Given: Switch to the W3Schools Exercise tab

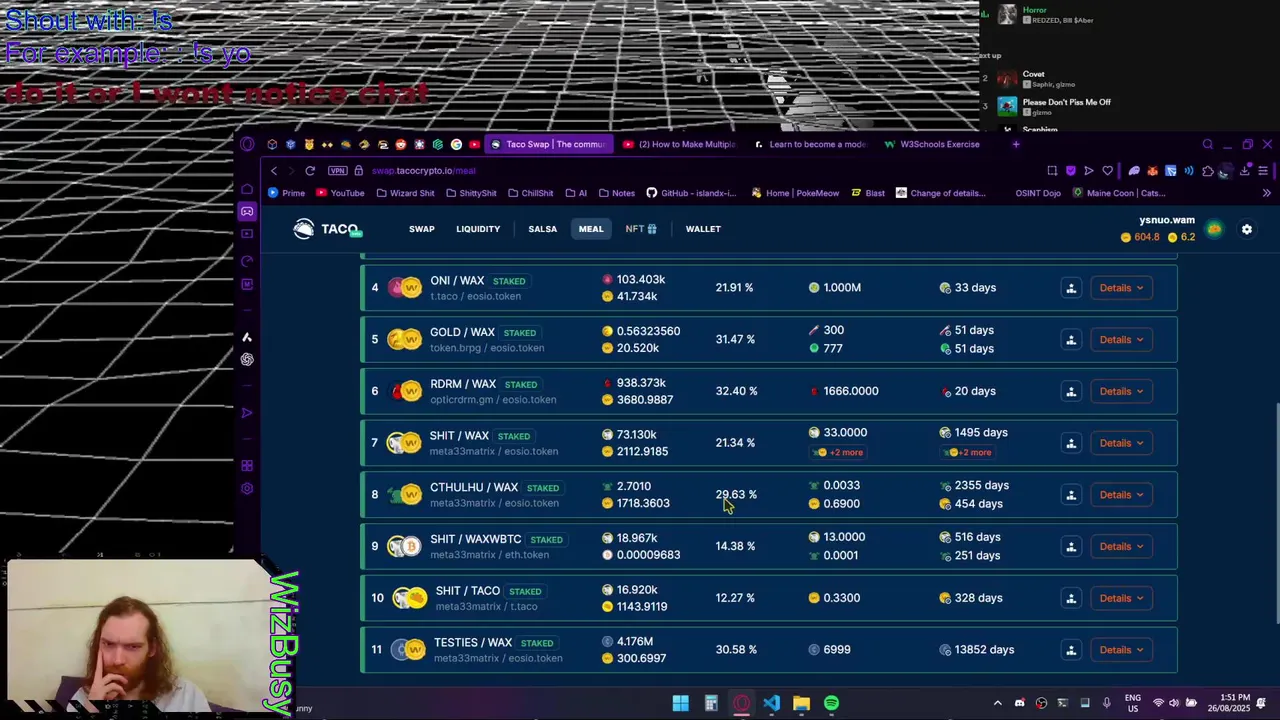Looking at the screenshot, I should (x=931, y=144).
